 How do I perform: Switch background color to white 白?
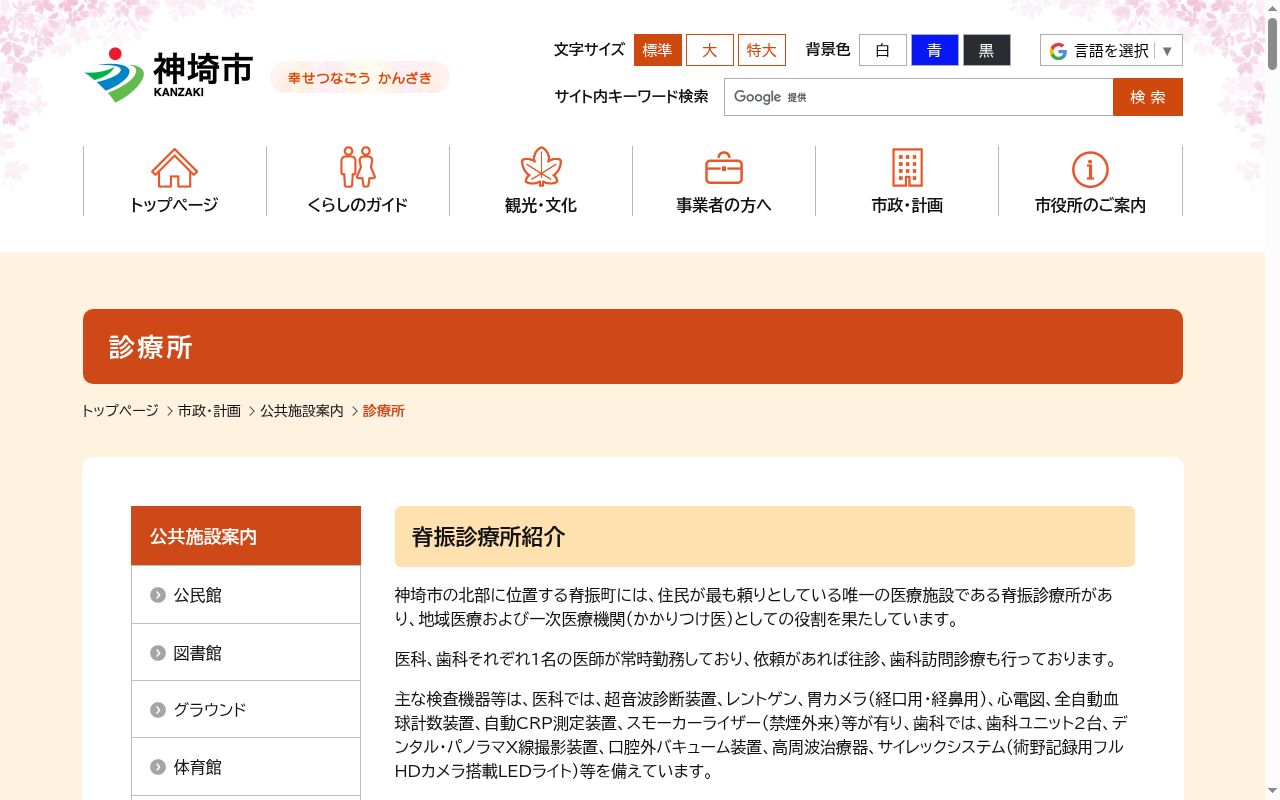(883, 50)
